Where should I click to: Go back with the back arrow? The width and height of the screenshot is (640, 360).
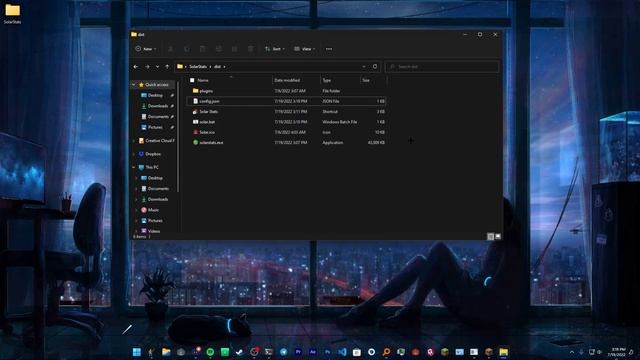(136, 67)
